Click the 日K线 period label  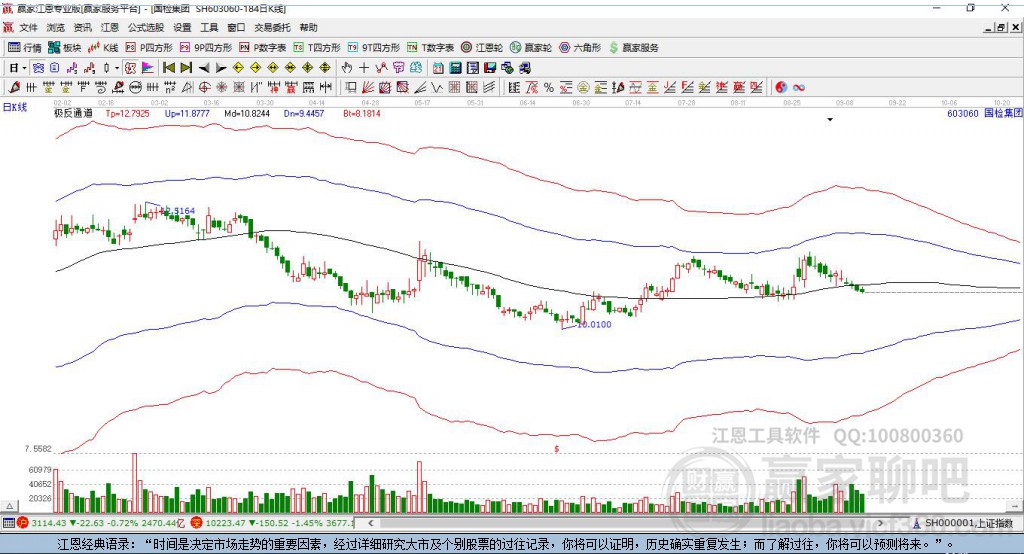[x=15, y=107]
